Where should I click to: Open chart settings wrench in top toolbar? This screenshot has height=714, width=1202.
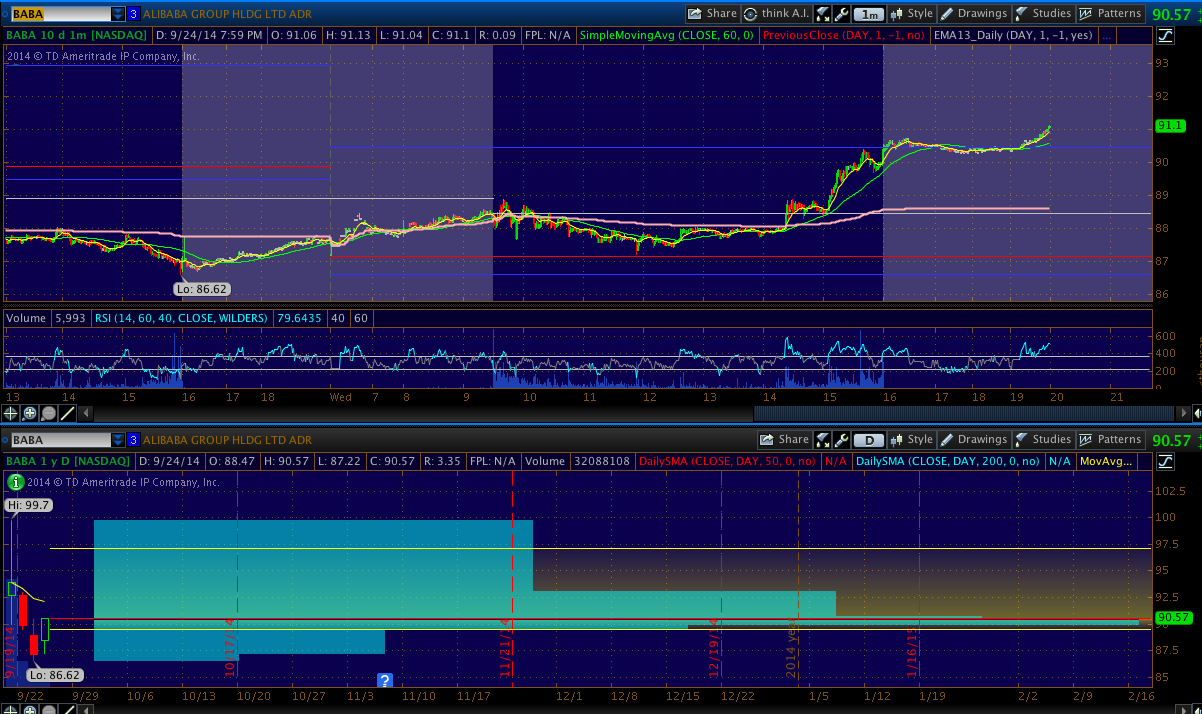click(841, 14)
